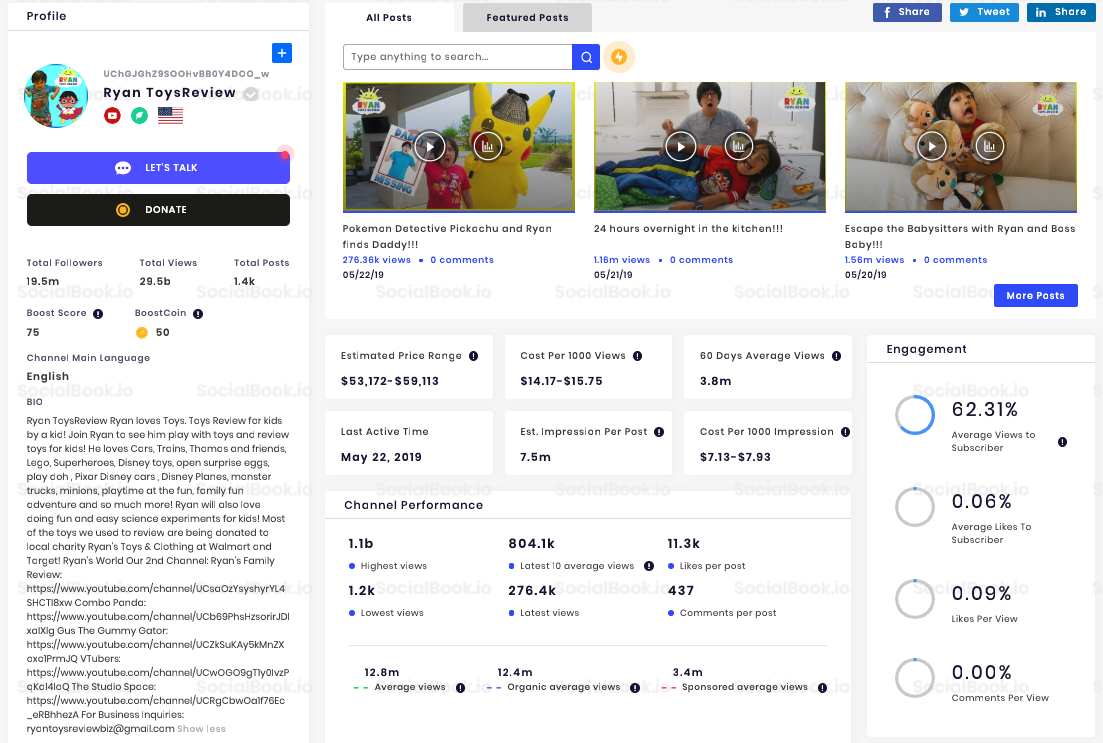Click the ryantoysreviewbiz@gmail.com email text
This screenshot has height=743, width=1103.
click(x=101, y=729)
